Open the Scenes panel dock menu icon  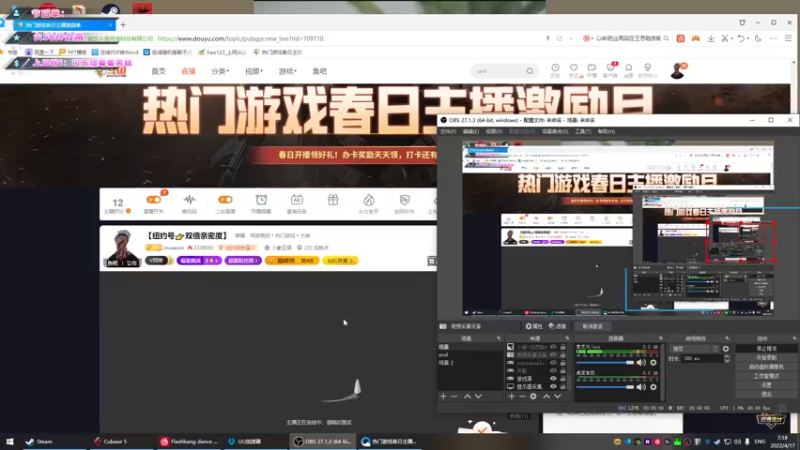tap(498, 338)
